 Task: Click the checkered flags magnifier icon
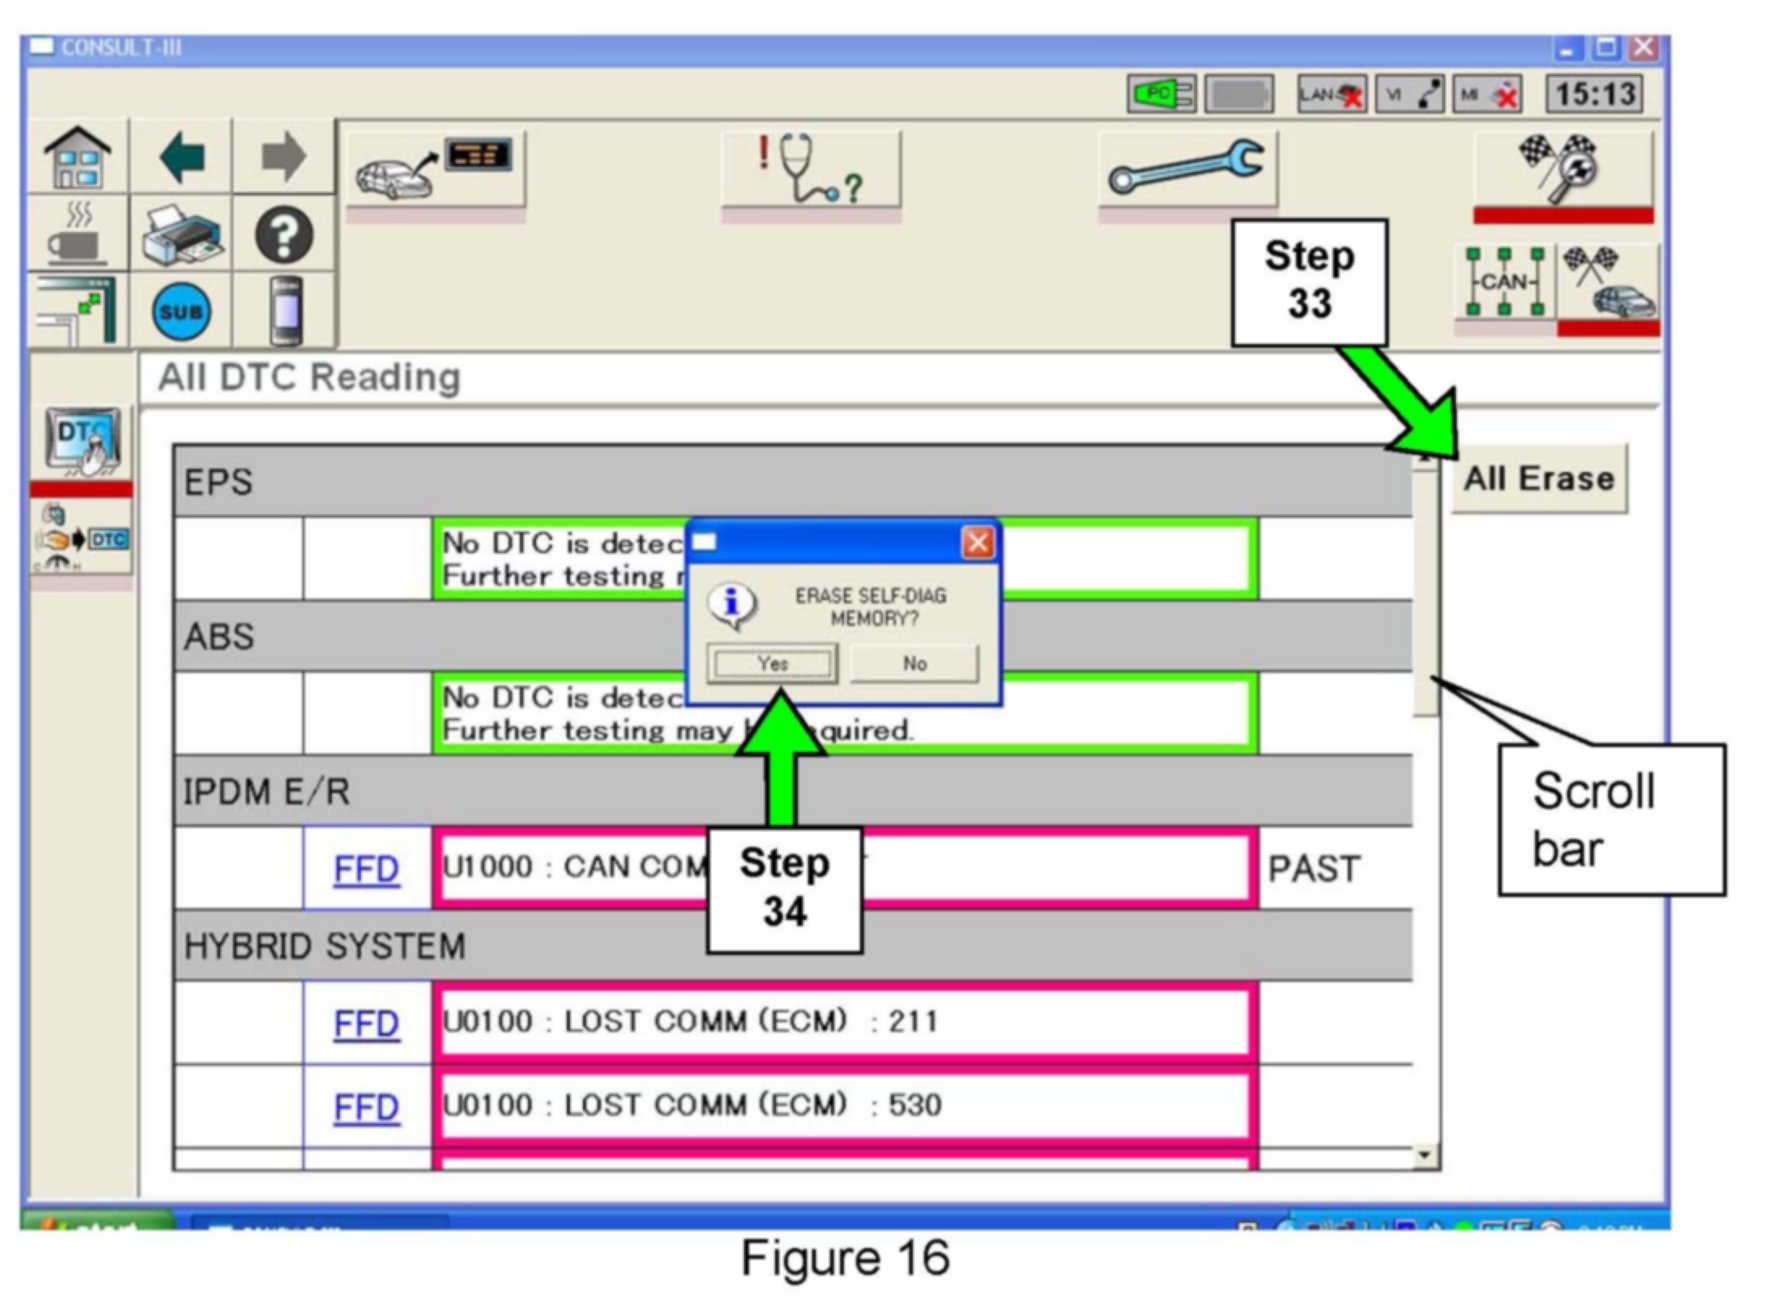[1561, 167]
